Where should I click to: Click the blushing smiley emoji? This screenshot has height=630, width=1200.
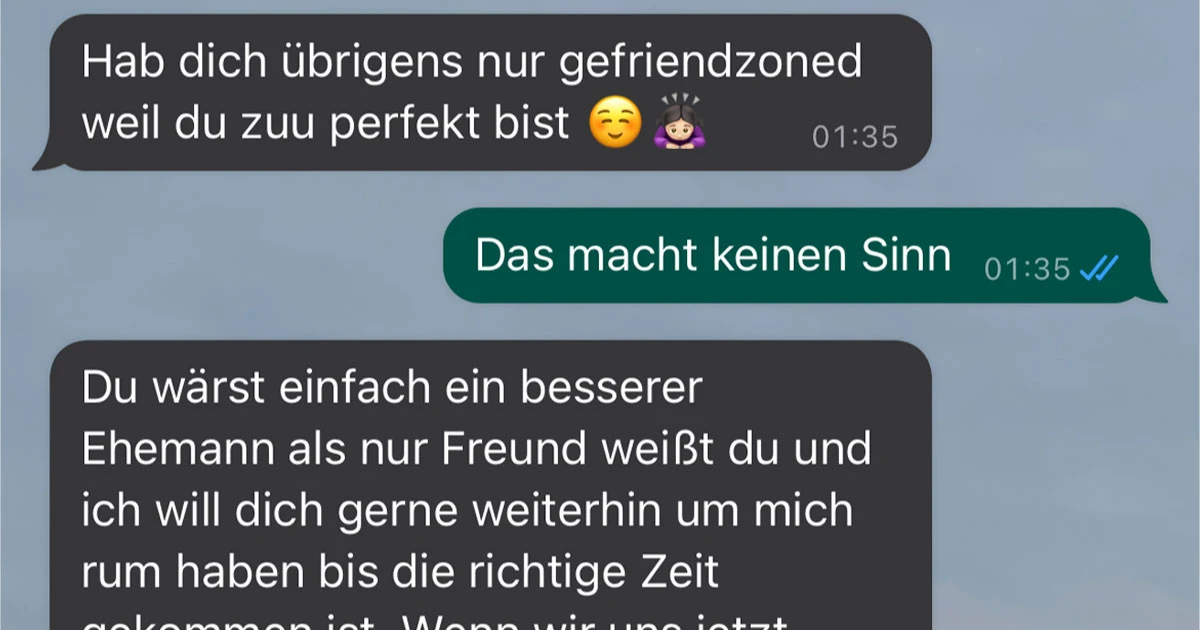[x=614, y=124]
